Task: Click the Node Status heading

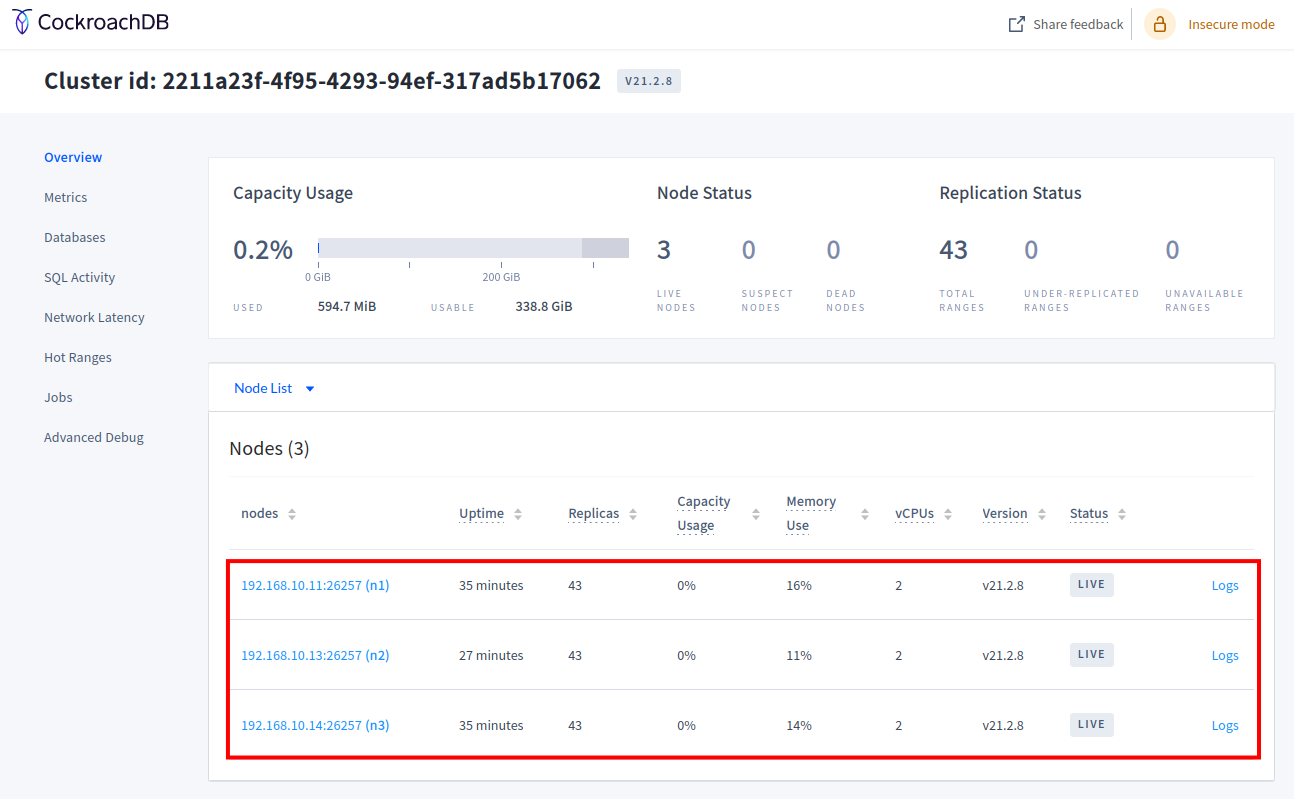Action: pos(704,193)
